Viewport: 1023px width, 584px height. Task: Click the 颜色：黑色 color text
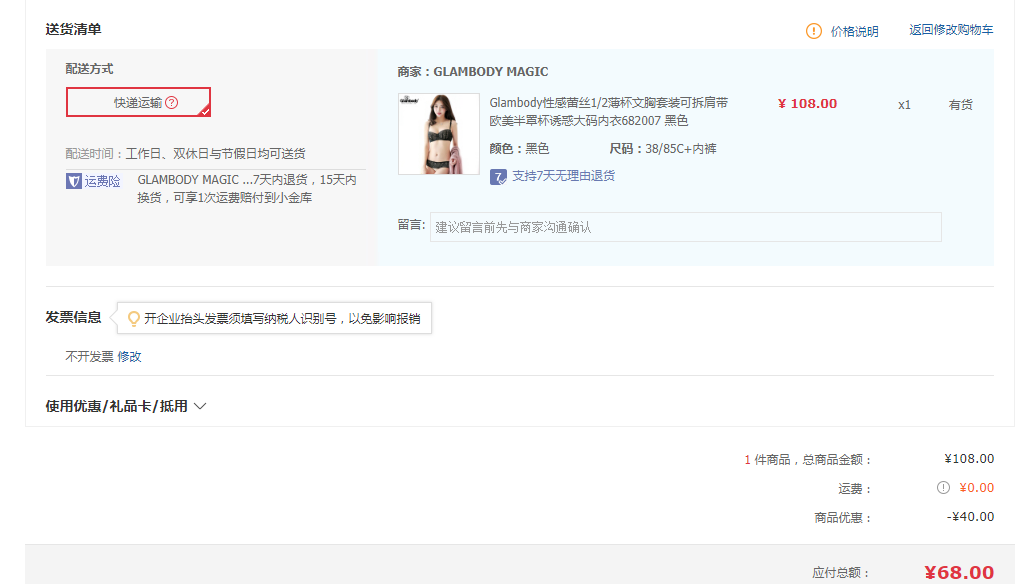[519, 149]
